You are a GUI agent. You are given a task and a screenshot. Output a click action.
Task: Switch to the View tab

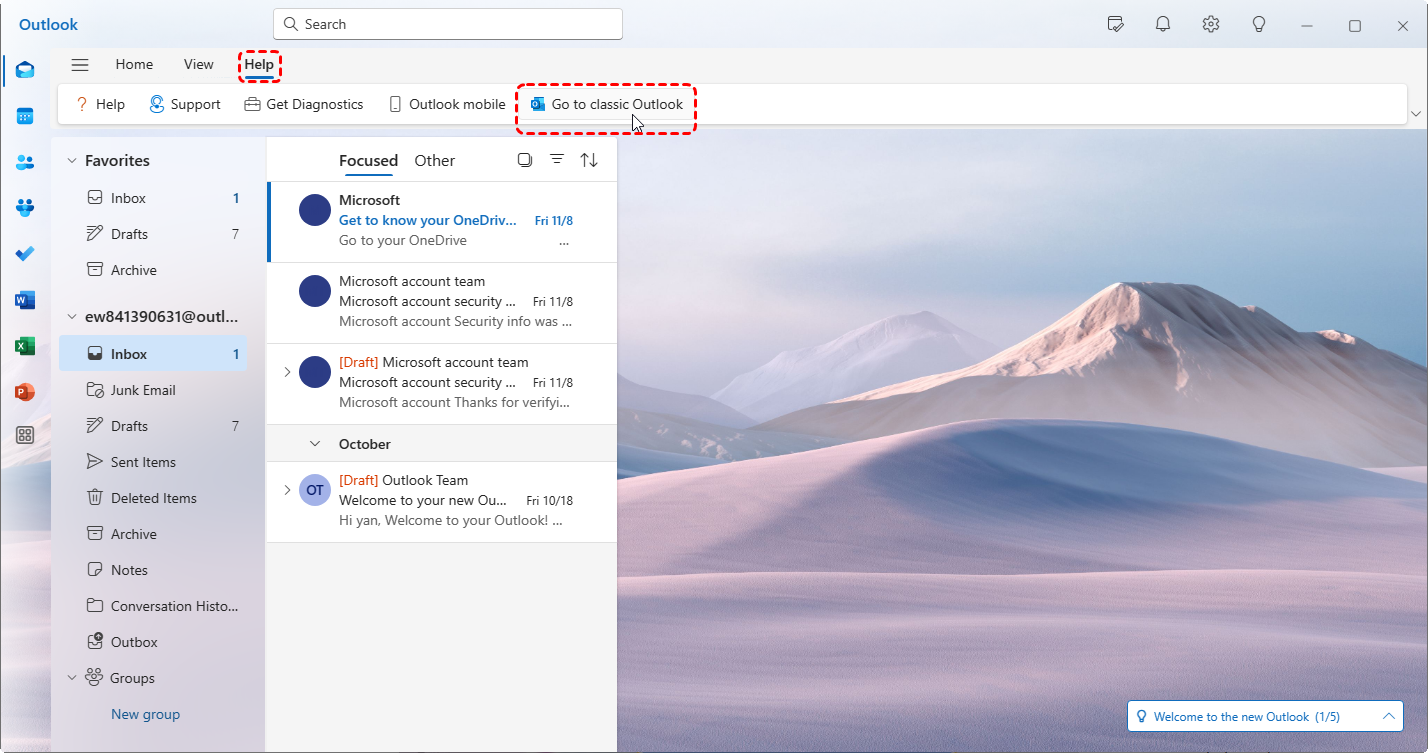(199, 65)
